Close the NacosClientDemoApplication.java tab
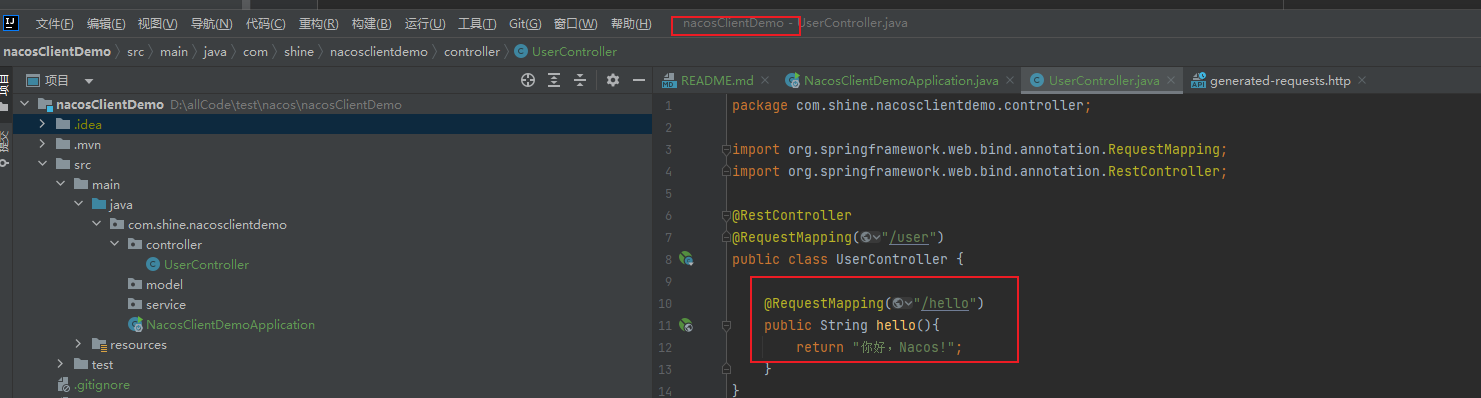 click(1010, 80)
